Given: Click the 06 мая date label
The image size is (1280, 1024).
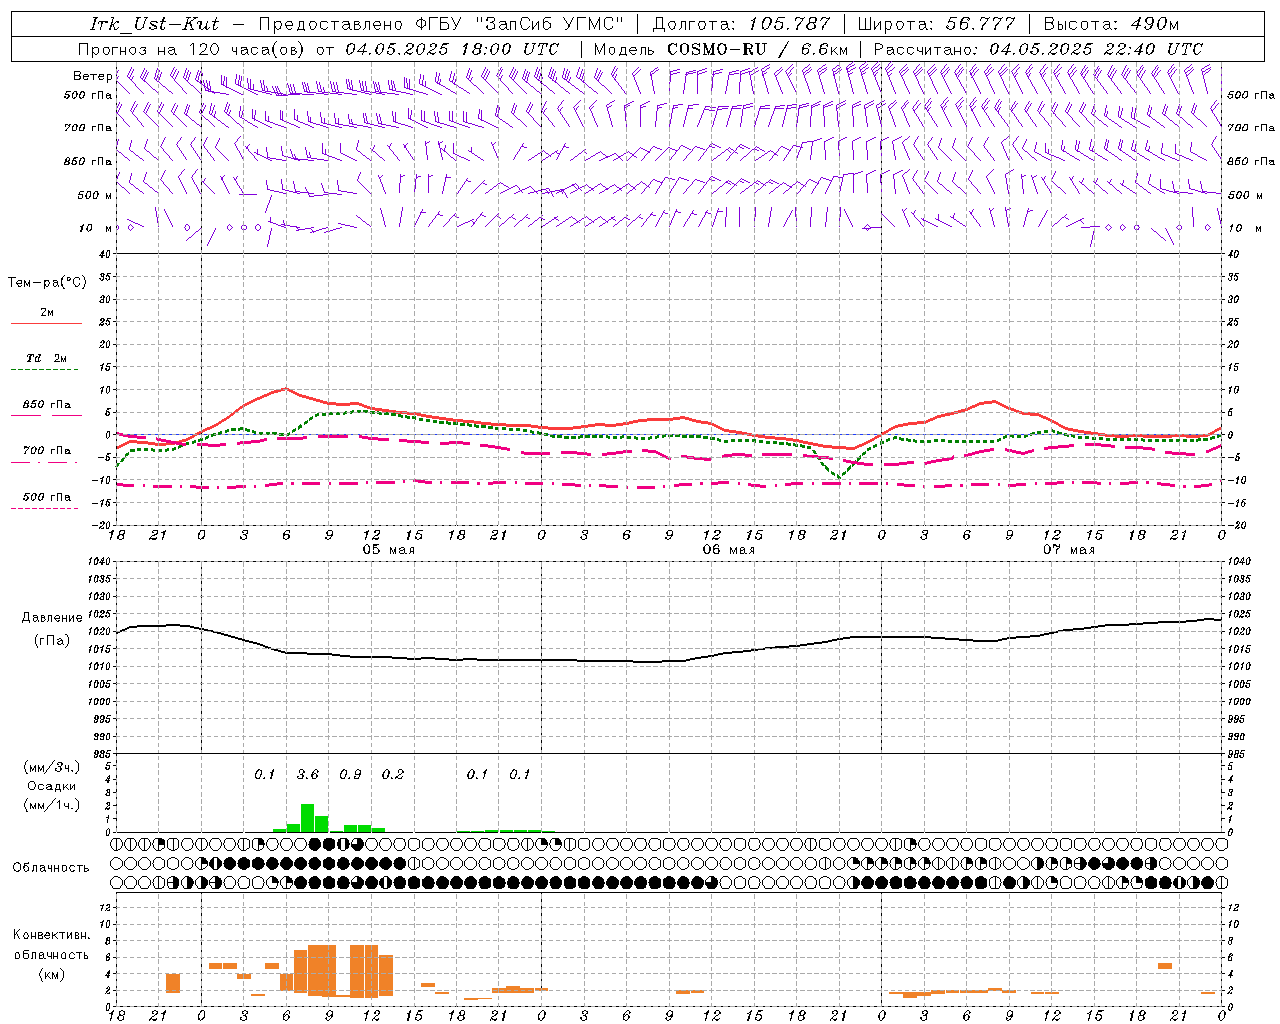Looking at the screenshot, I should click(x=727, y=550).
